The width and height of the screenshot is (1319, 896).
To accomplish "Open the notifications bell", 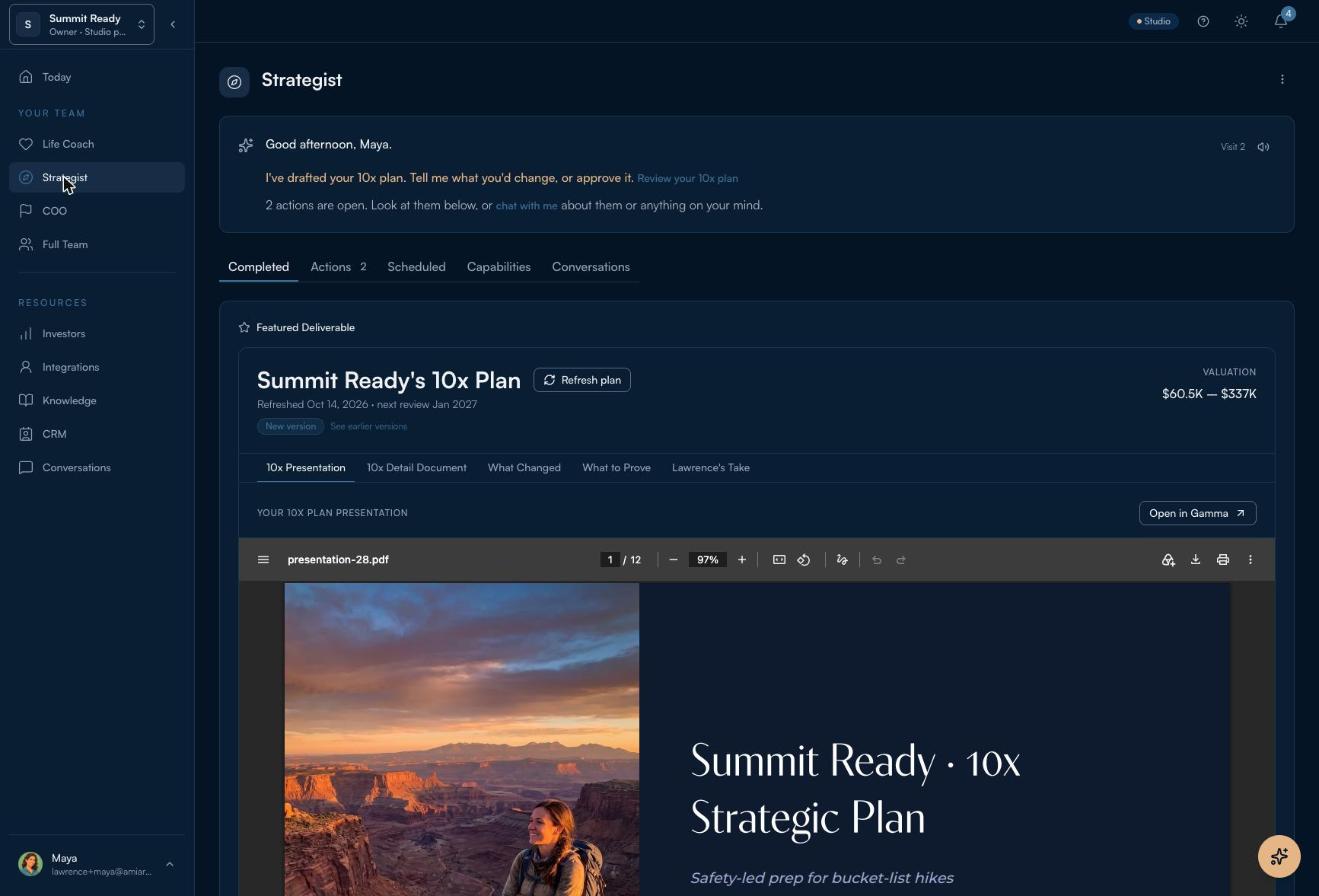I will tap(1281, 21).
